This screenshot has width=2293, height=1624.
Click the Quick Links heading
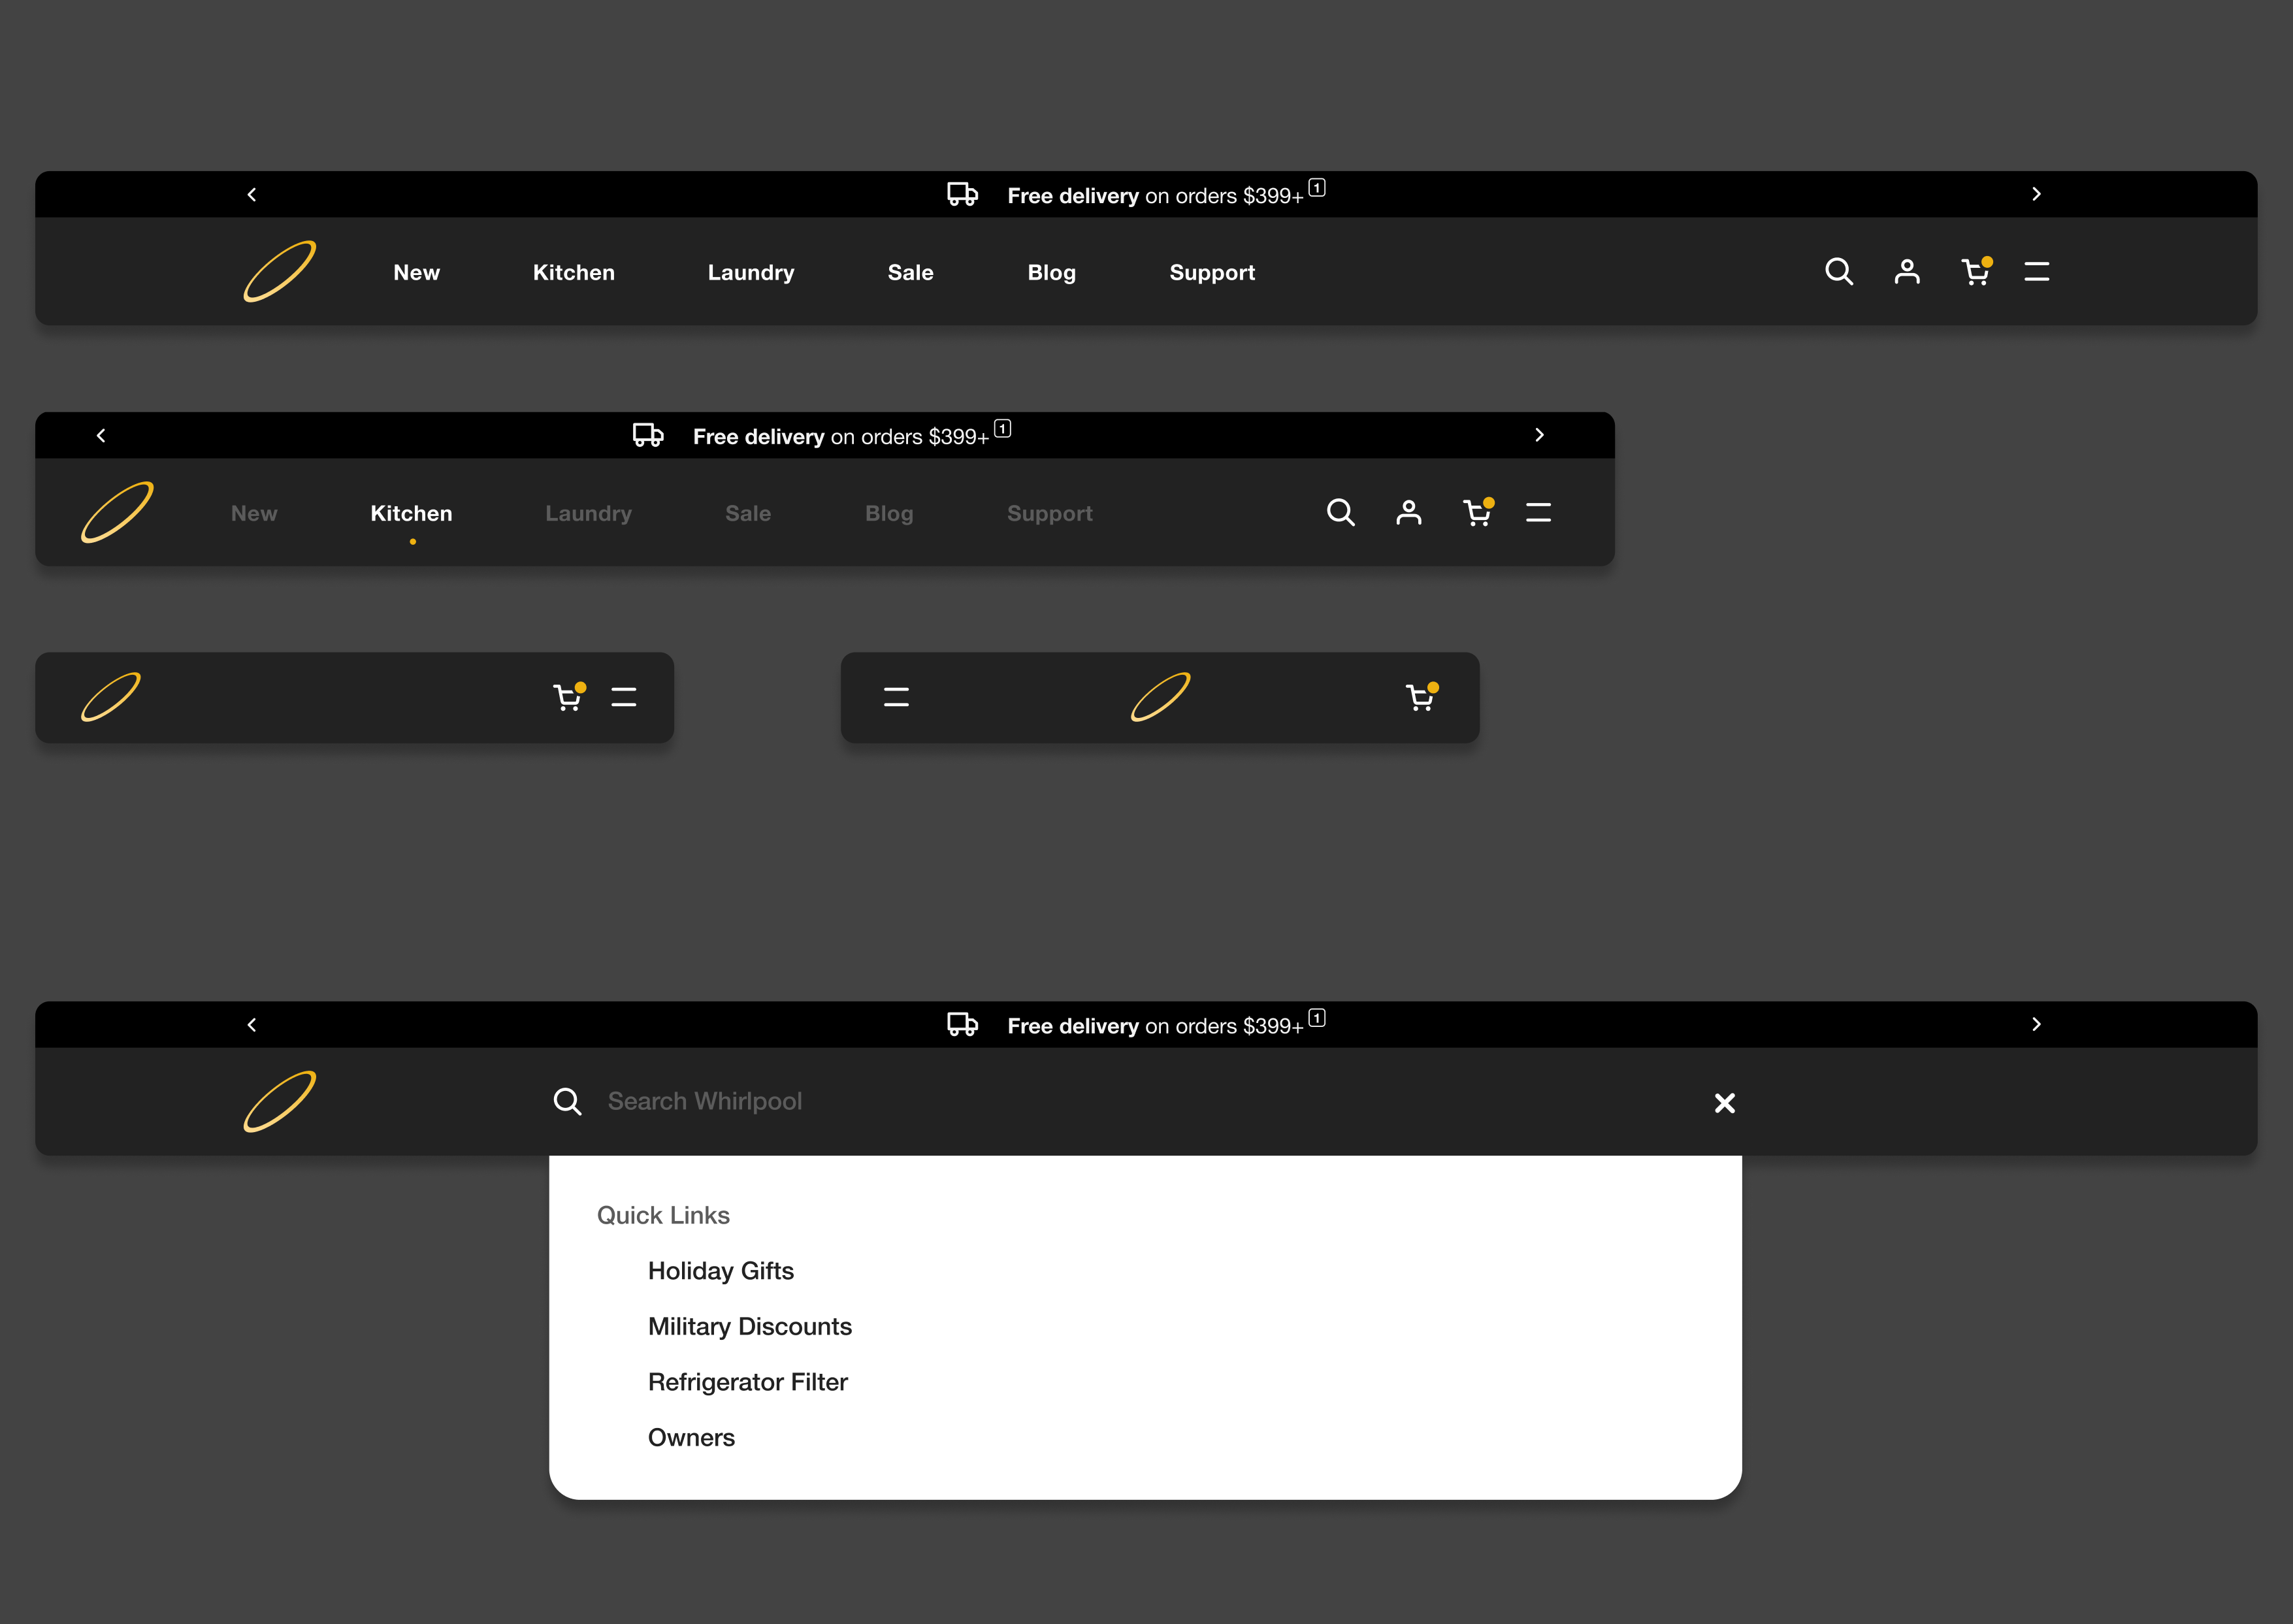click(x=663, y=1215)
